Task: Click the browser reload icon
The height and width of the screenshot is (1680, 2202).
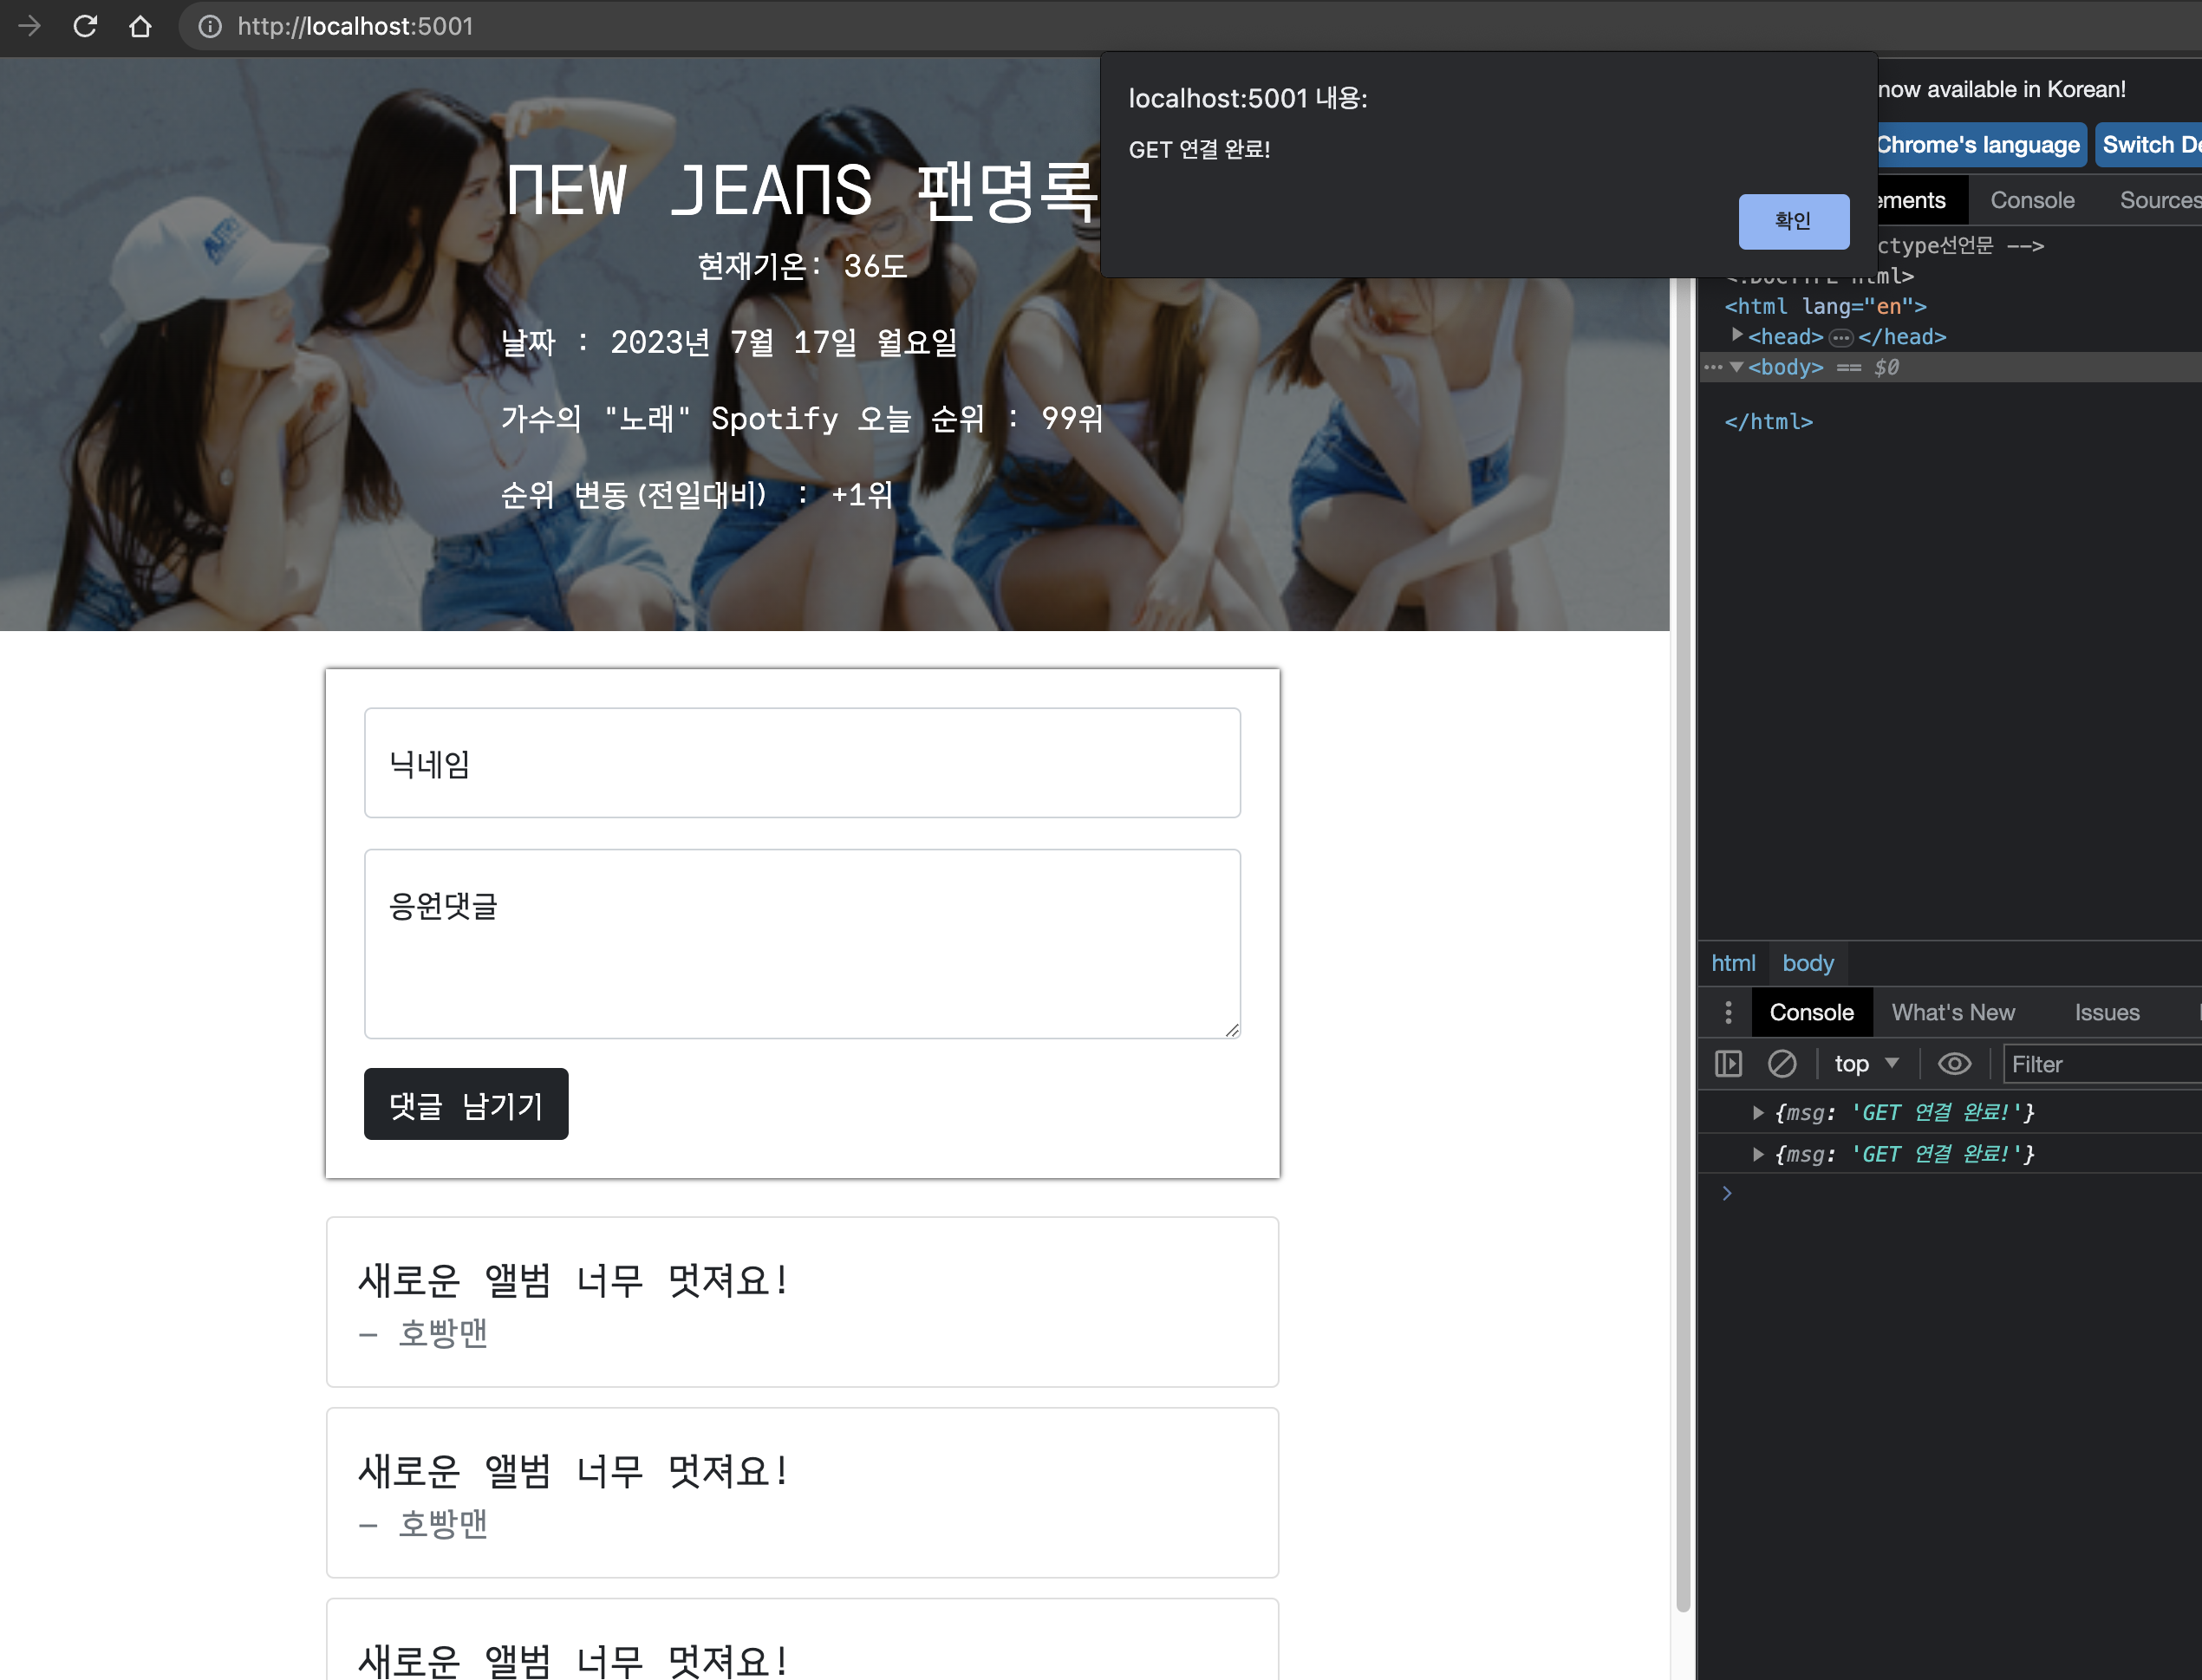Action: [85, 26]
